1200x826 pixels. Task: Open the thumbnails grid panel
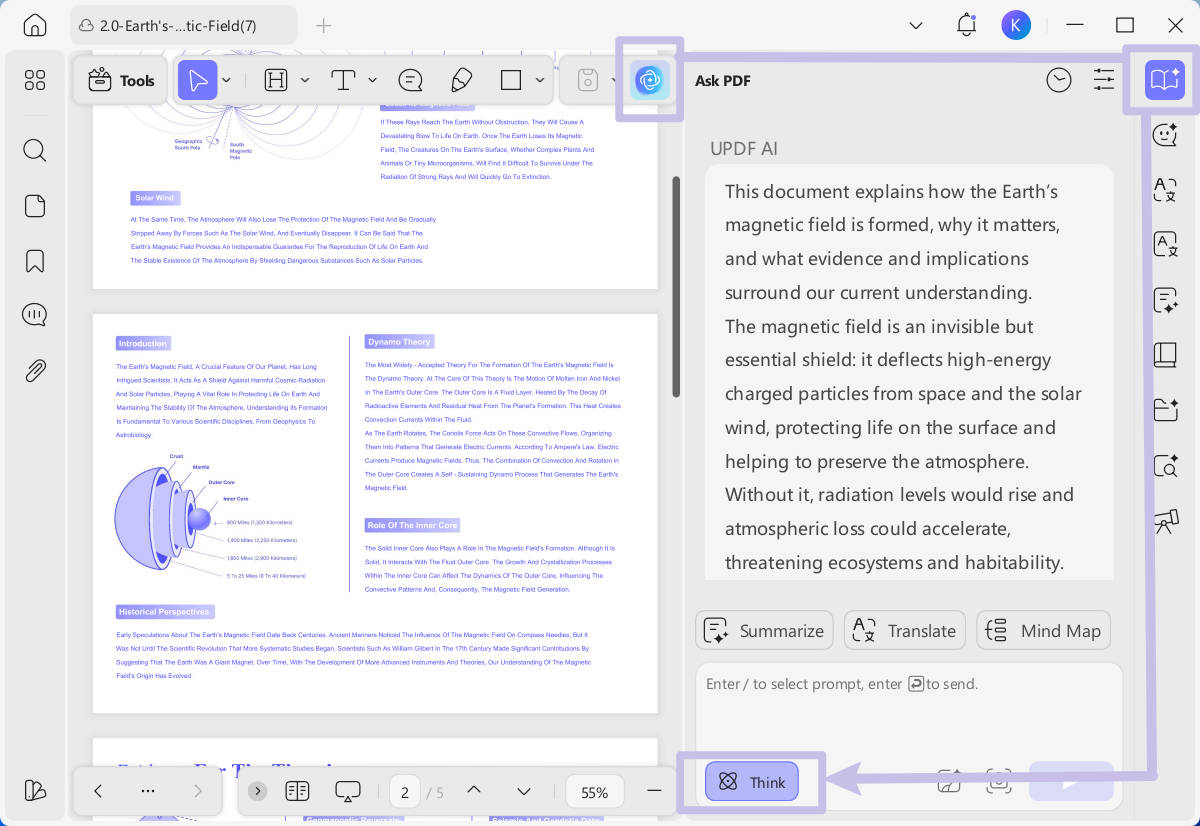pyautogui.click(x=35, y=80)
